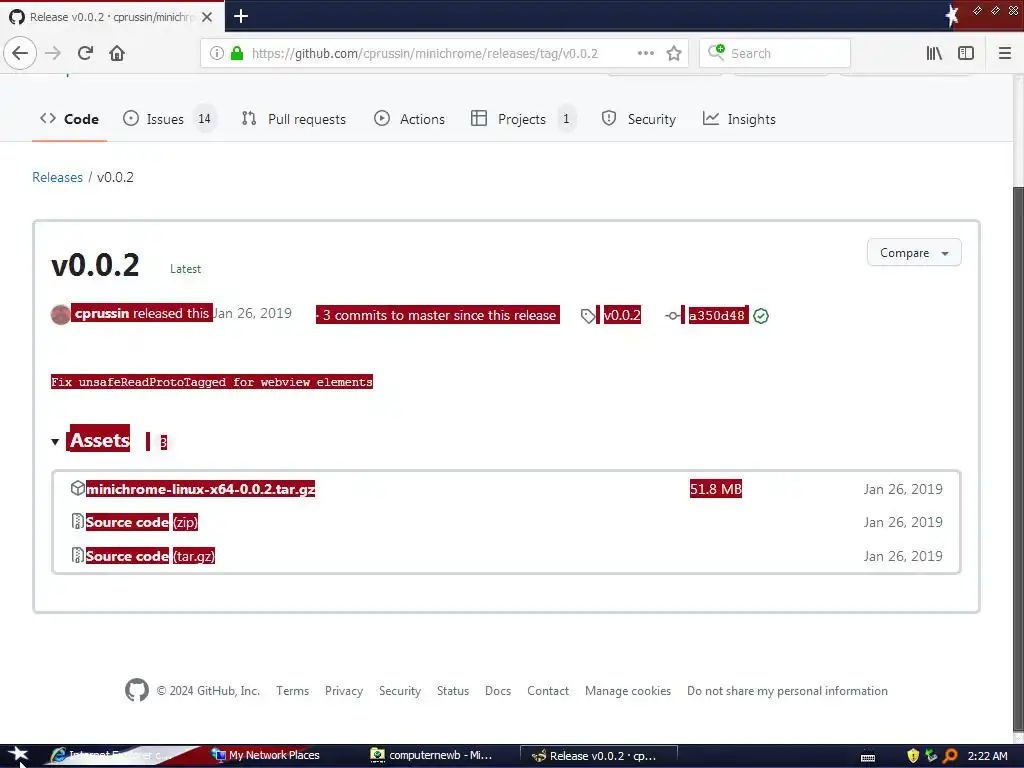Click the browser Search box

pyautogui.click(x=775, y=53)
